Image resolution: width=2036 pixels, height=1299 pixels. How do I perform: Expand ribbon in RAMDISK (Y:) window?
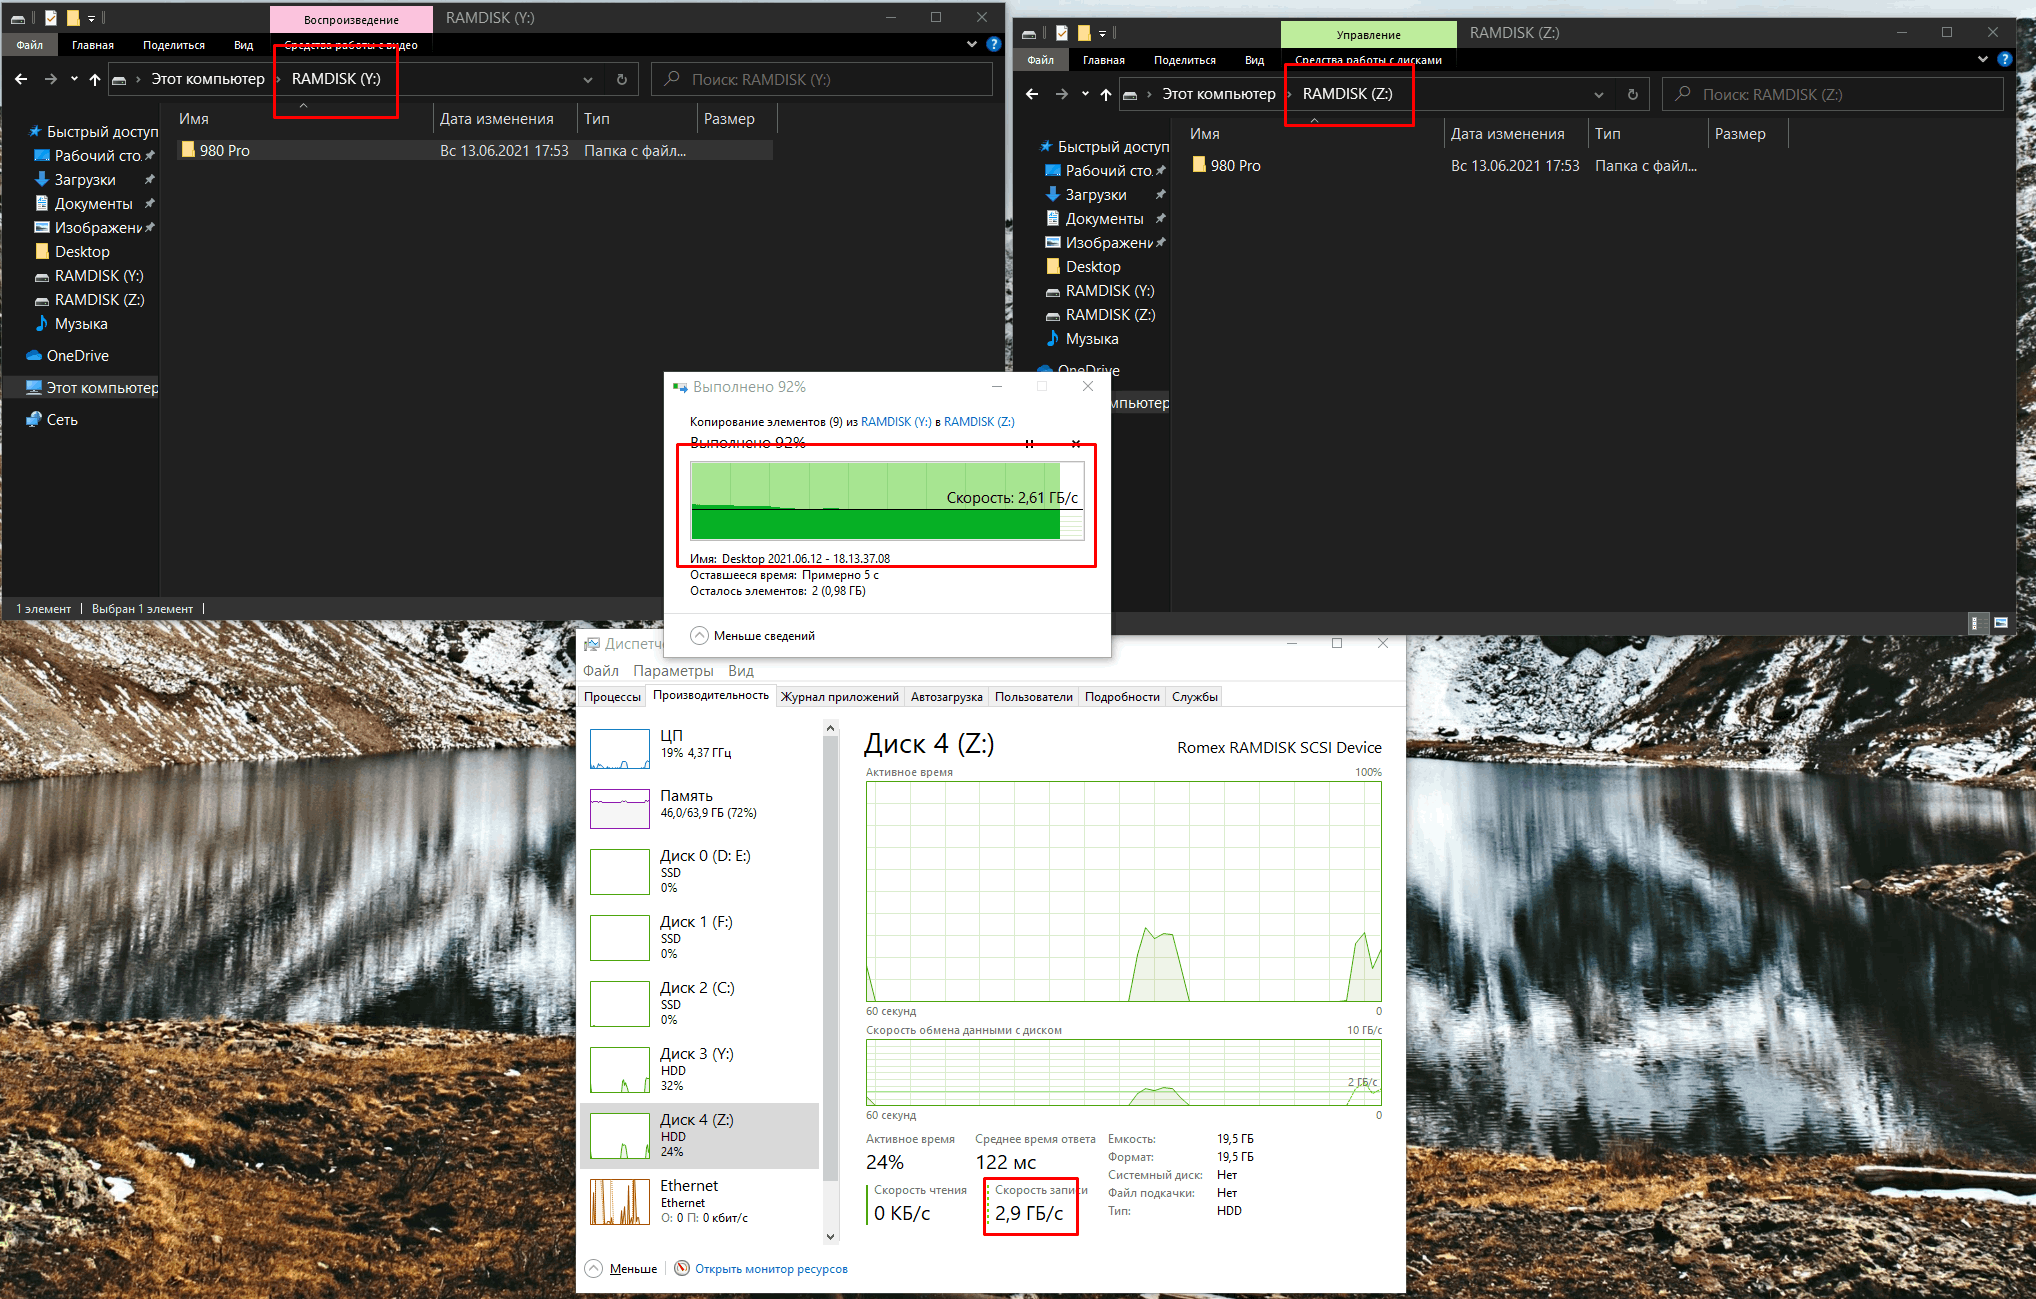click(x=972, y=44)
